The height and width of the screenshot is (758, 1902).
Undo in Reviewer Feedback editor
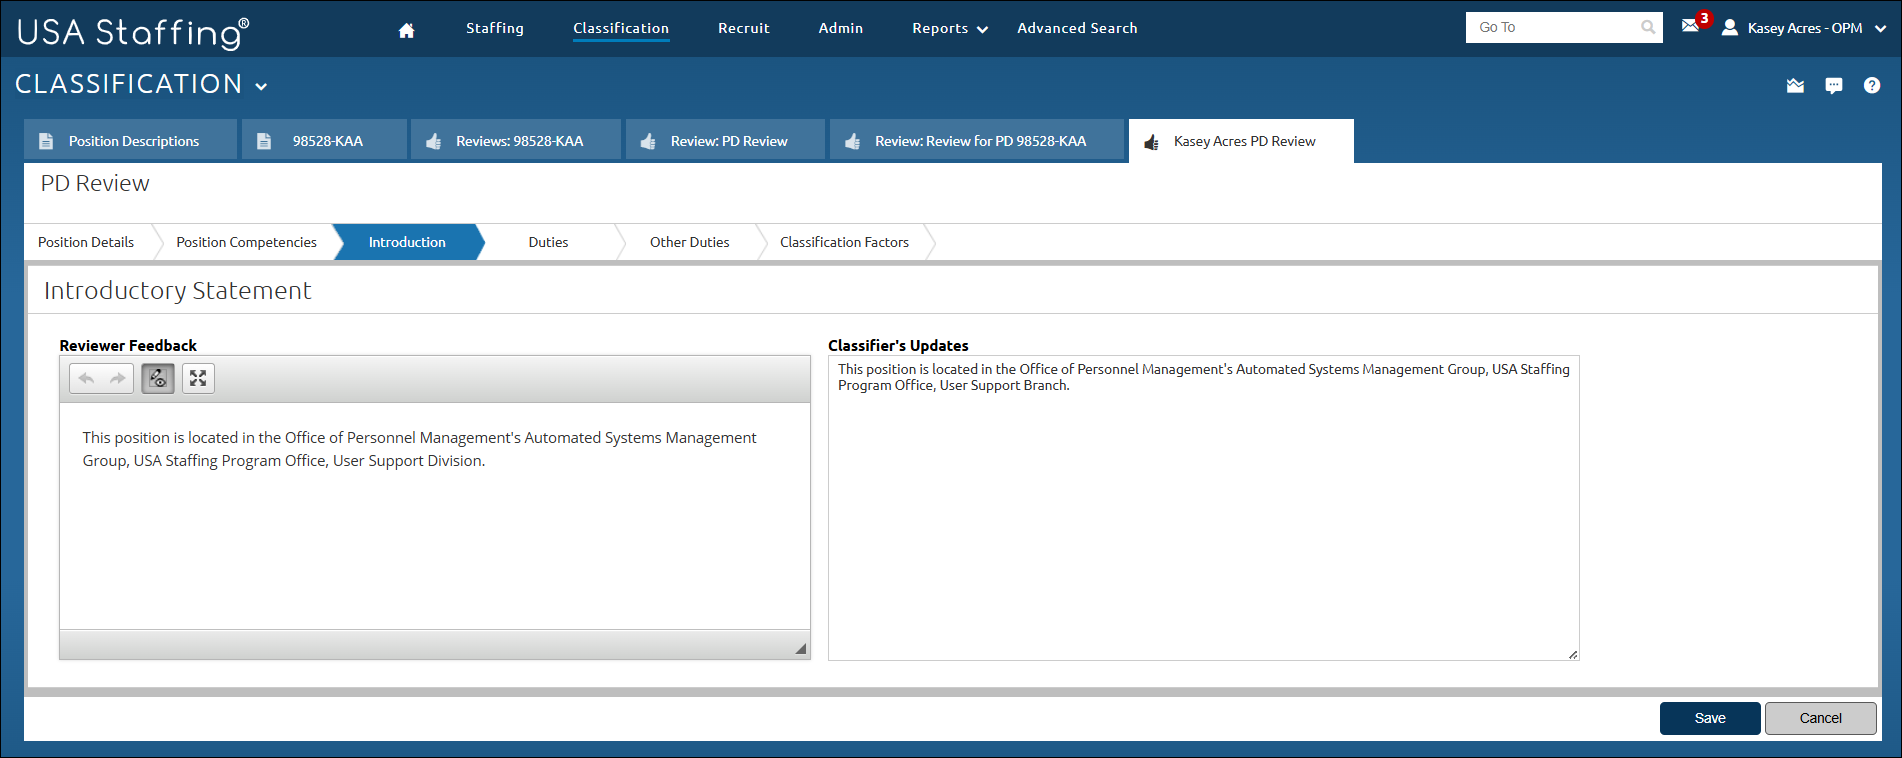pos(86,378)
